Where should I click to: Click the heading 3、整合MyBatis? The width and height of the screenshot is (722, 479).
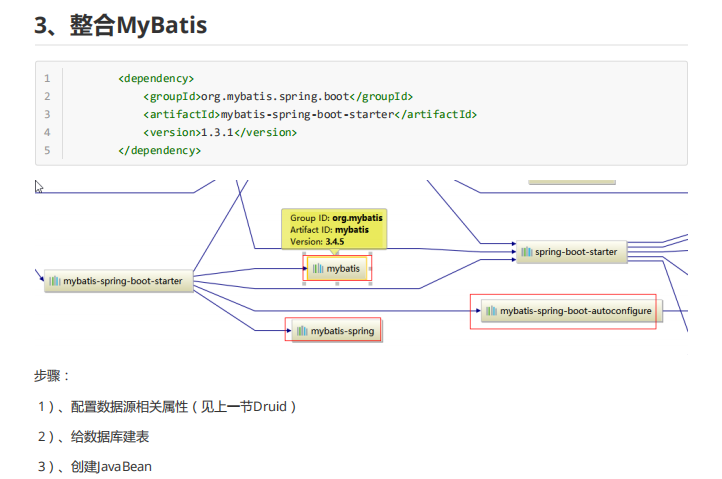coord(121,25)
